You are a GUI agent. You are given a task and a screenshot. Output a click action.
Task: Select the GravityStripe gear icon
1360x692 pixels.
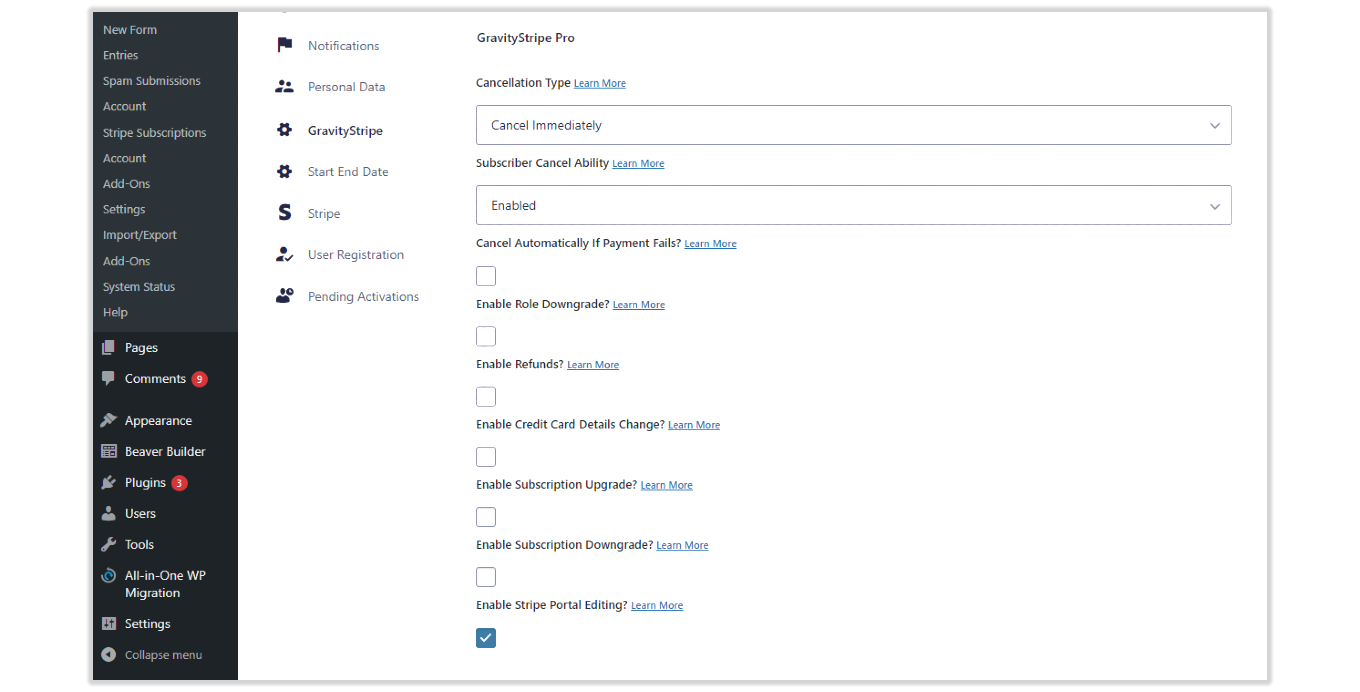[x=285, y=130]
